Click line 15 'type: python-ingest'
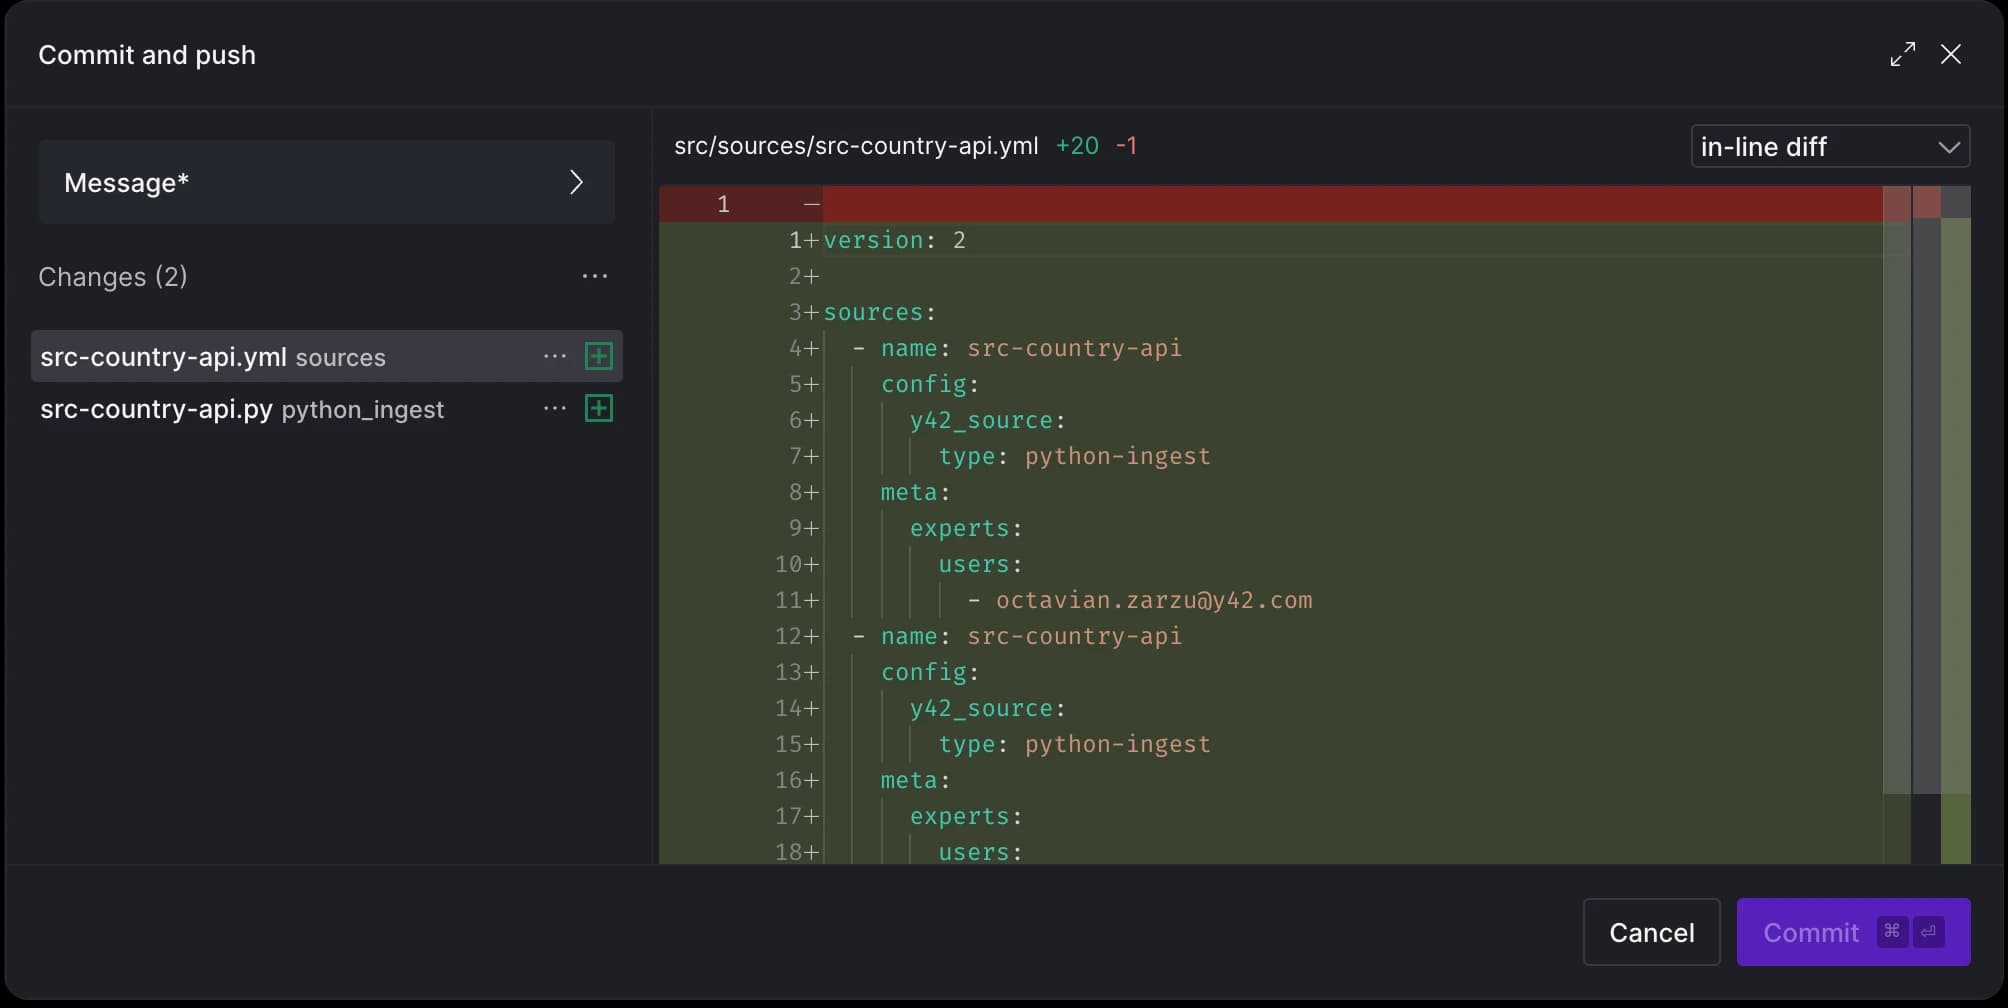Viewport: 2008px width, 1008px height. point(1074,744)
